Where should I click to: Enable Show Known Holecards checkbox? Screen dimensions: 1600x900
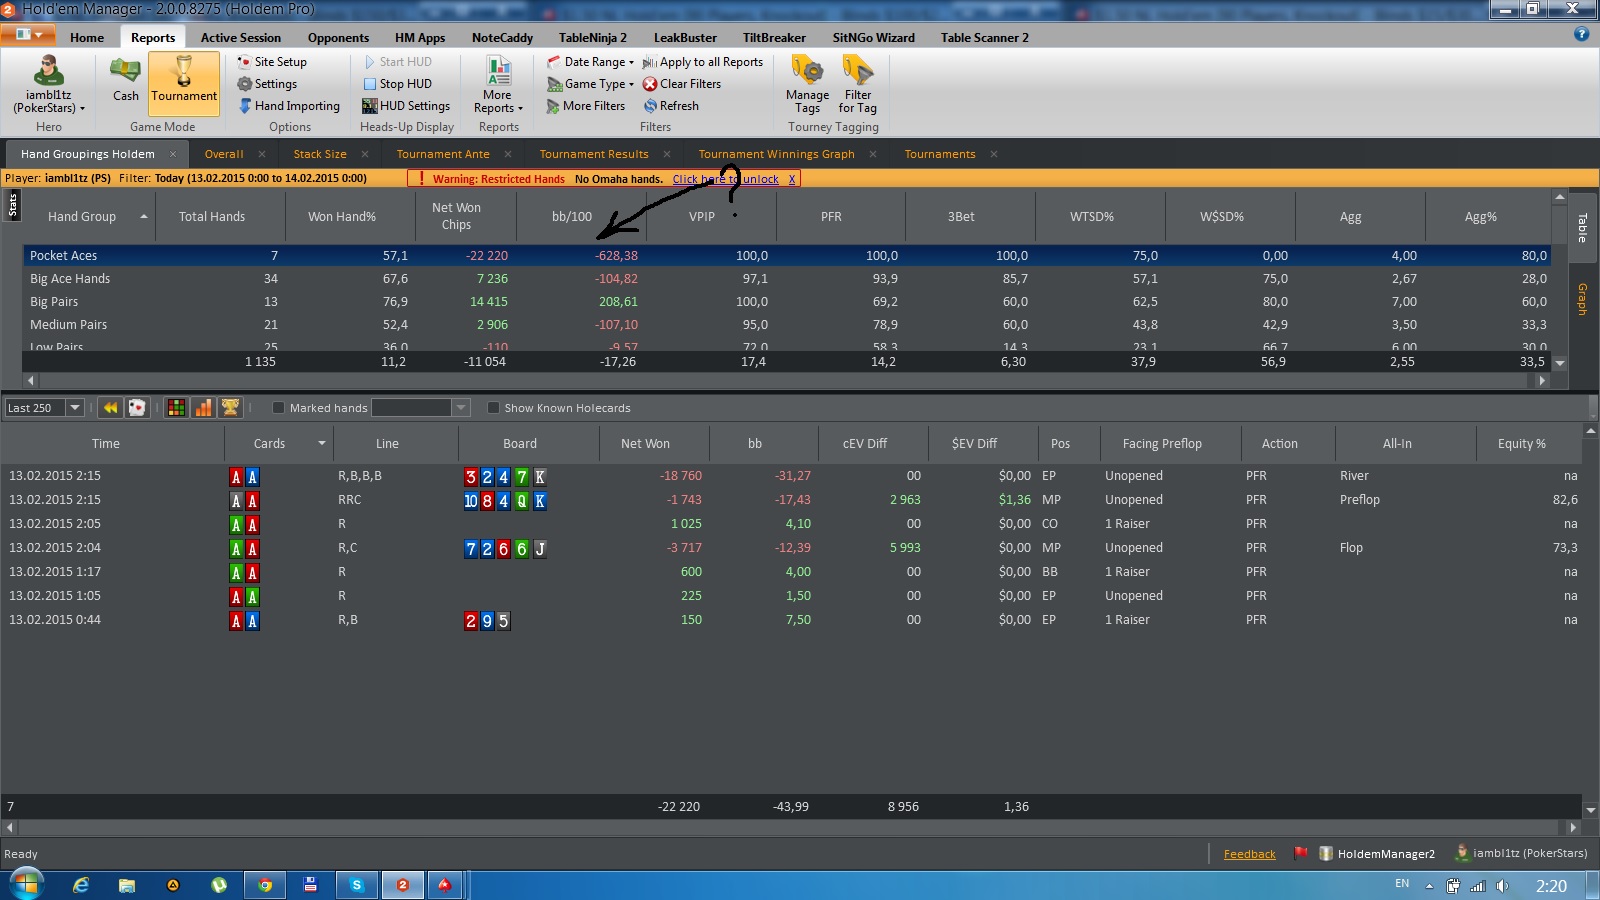pyautogui.click(x=493, y=408)
